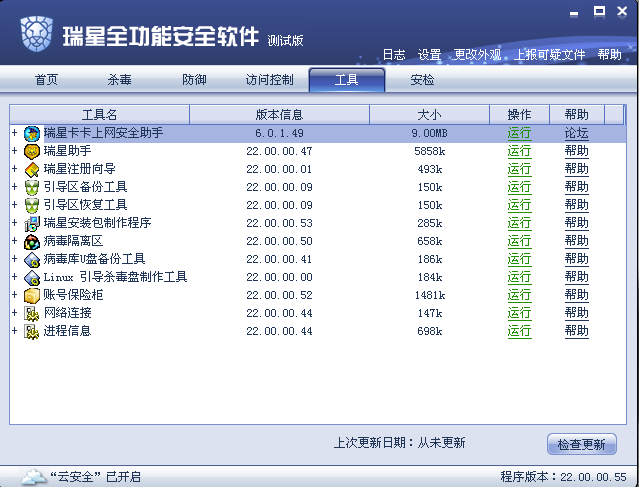The height and width of the screenshot is (487, 639).
Task: Run 账号保险柜 via 运行 link
Action: point(519,295)
